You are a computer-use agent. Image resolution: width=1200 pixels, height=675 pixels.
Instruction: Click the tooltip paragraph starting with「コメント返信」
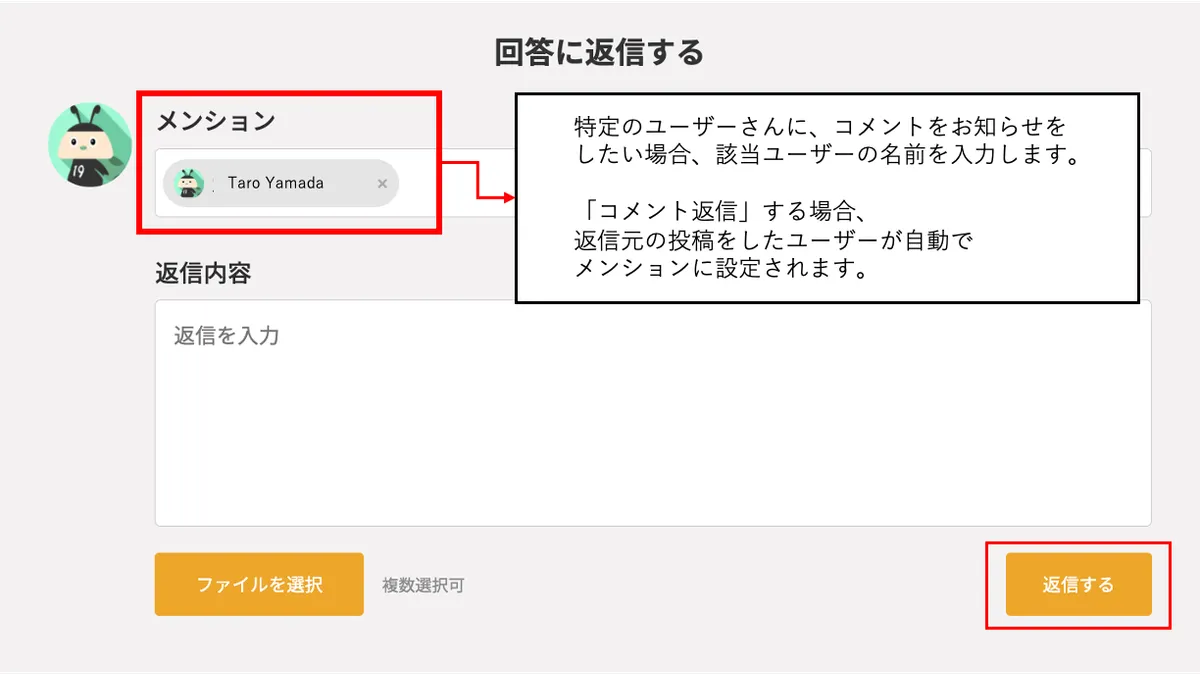(774, 241)
